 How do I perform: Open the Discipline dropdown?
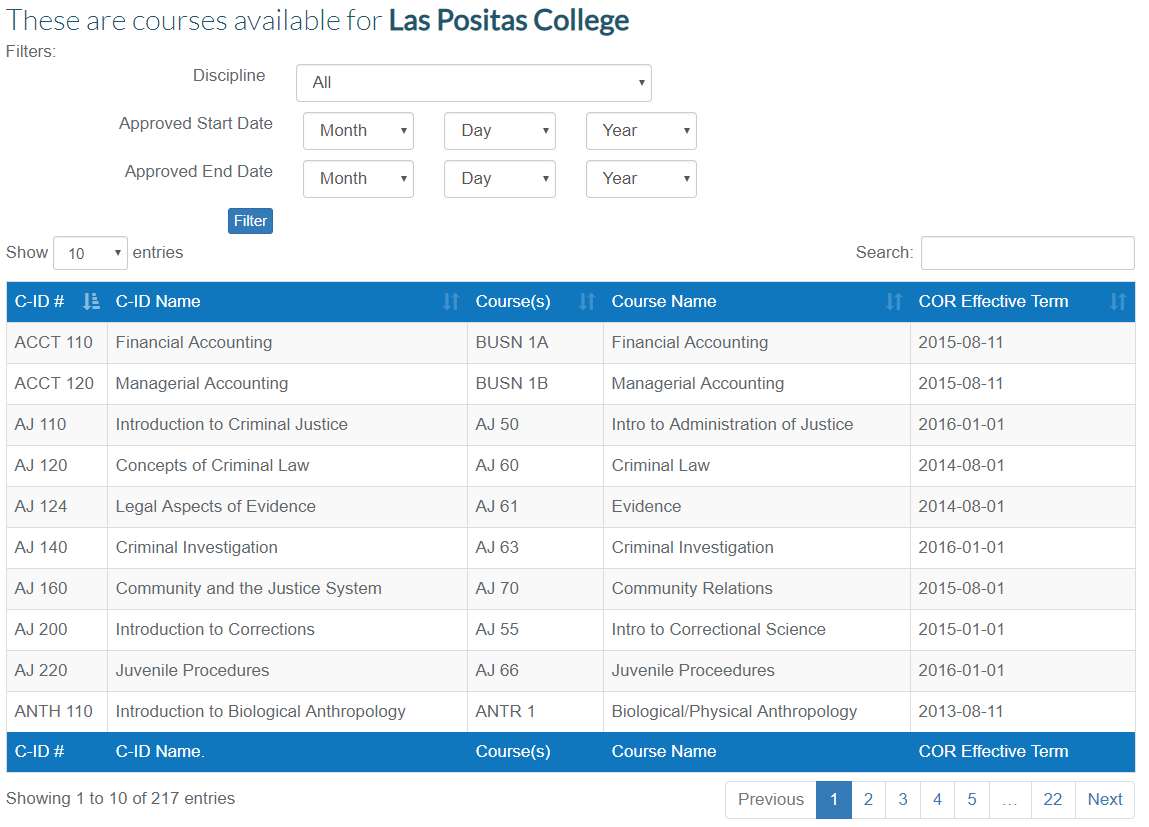click(x=473, y=83)
